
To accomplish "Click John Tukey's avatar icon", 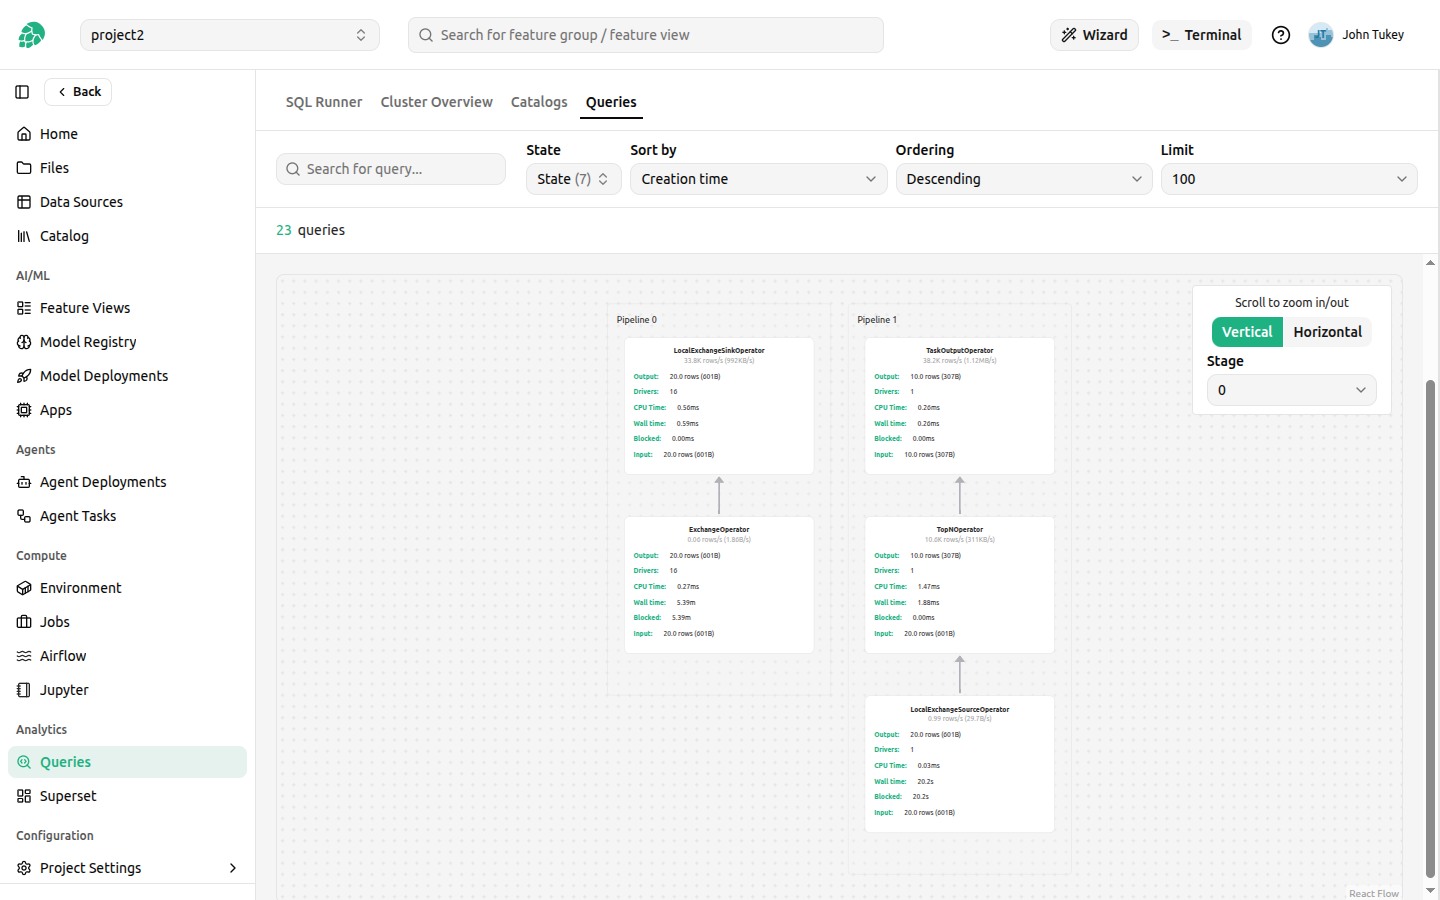I will 1321,35.
